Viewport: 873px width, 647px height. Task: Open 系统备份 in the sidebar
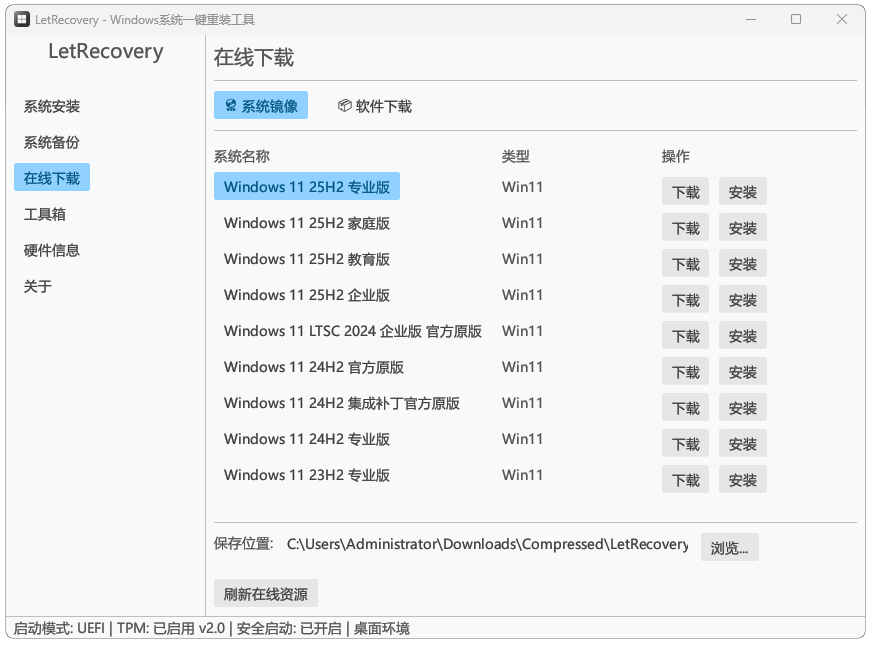pyautogui.click(x=52, y=142)
